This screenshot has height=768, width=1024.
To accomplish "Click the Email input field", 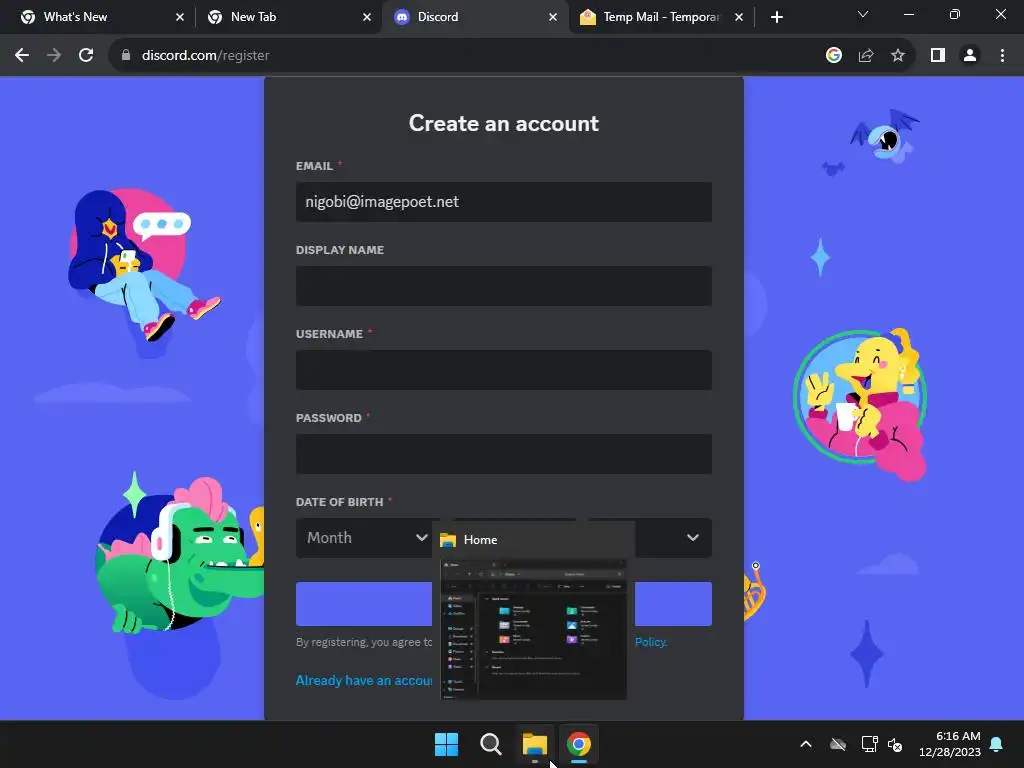I will click(504, 202).
